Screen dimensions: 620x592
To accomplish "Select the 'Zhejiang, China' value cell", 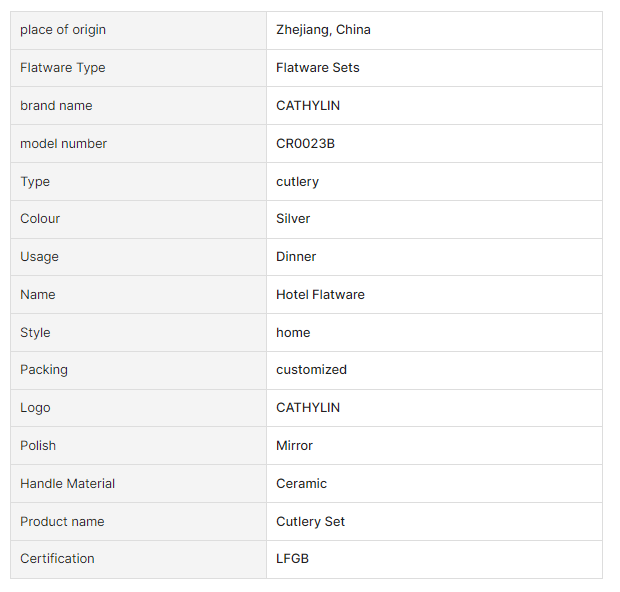I will point(323,30).
